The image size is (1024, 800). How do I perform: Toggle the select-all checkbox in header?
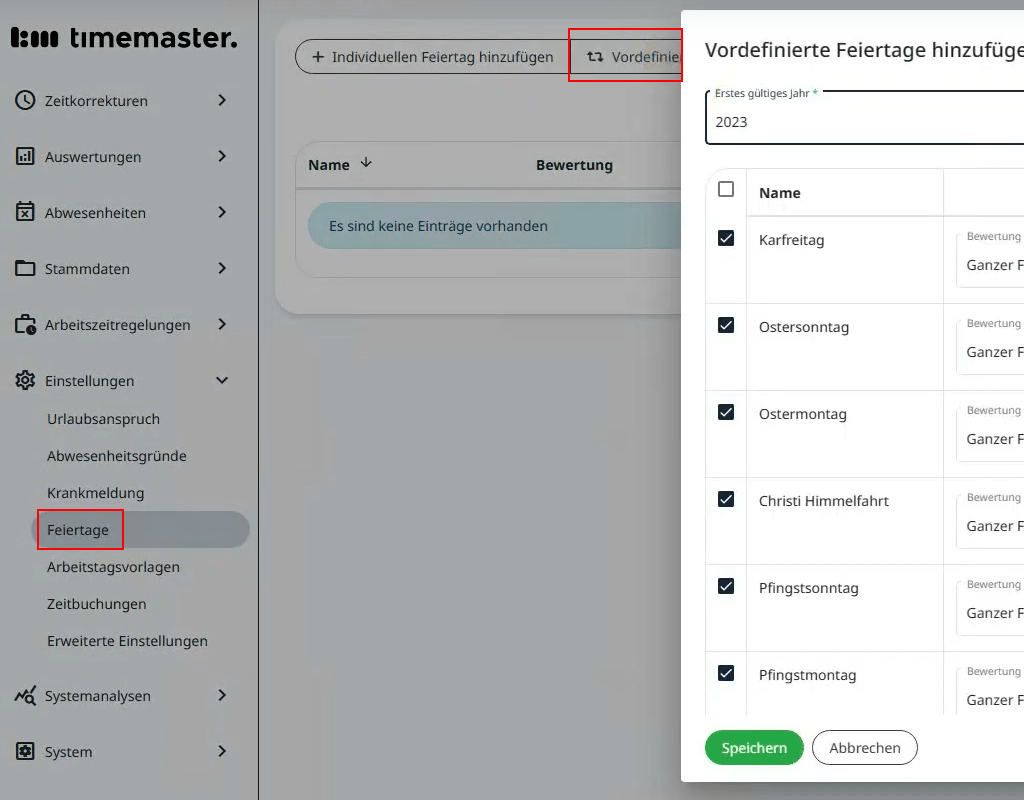pos(726,189)
